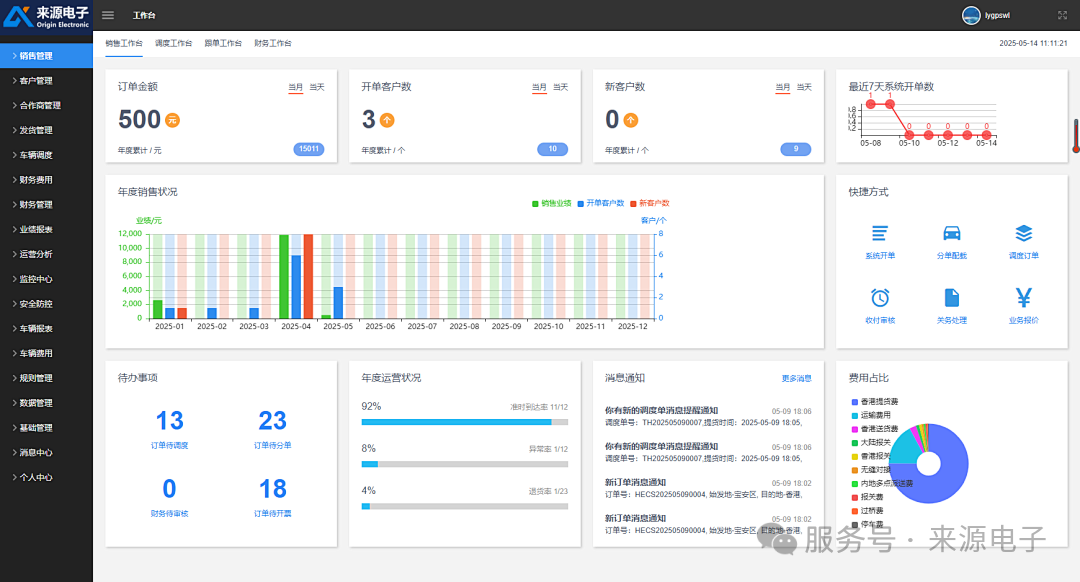Switch to the 财务工作台 tab

pyautogui.click(x=273, y=43)
